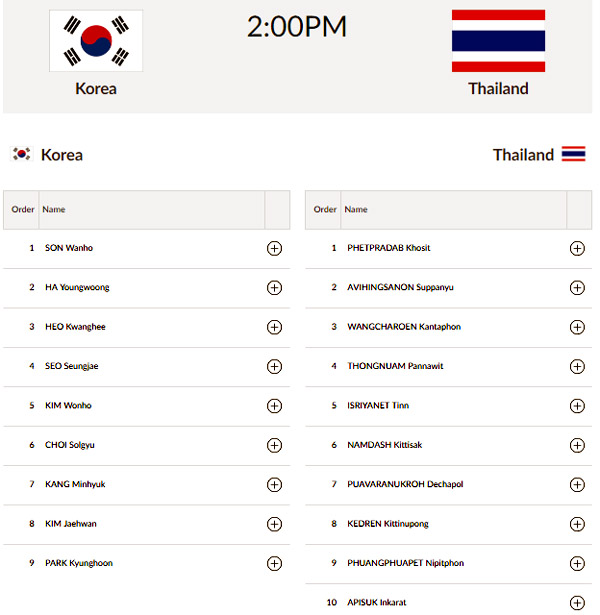The image size is (600, 615).
Task: Open plus icon for WANGCHAROEN Kantaphon
Action: [x=577, y=327]
